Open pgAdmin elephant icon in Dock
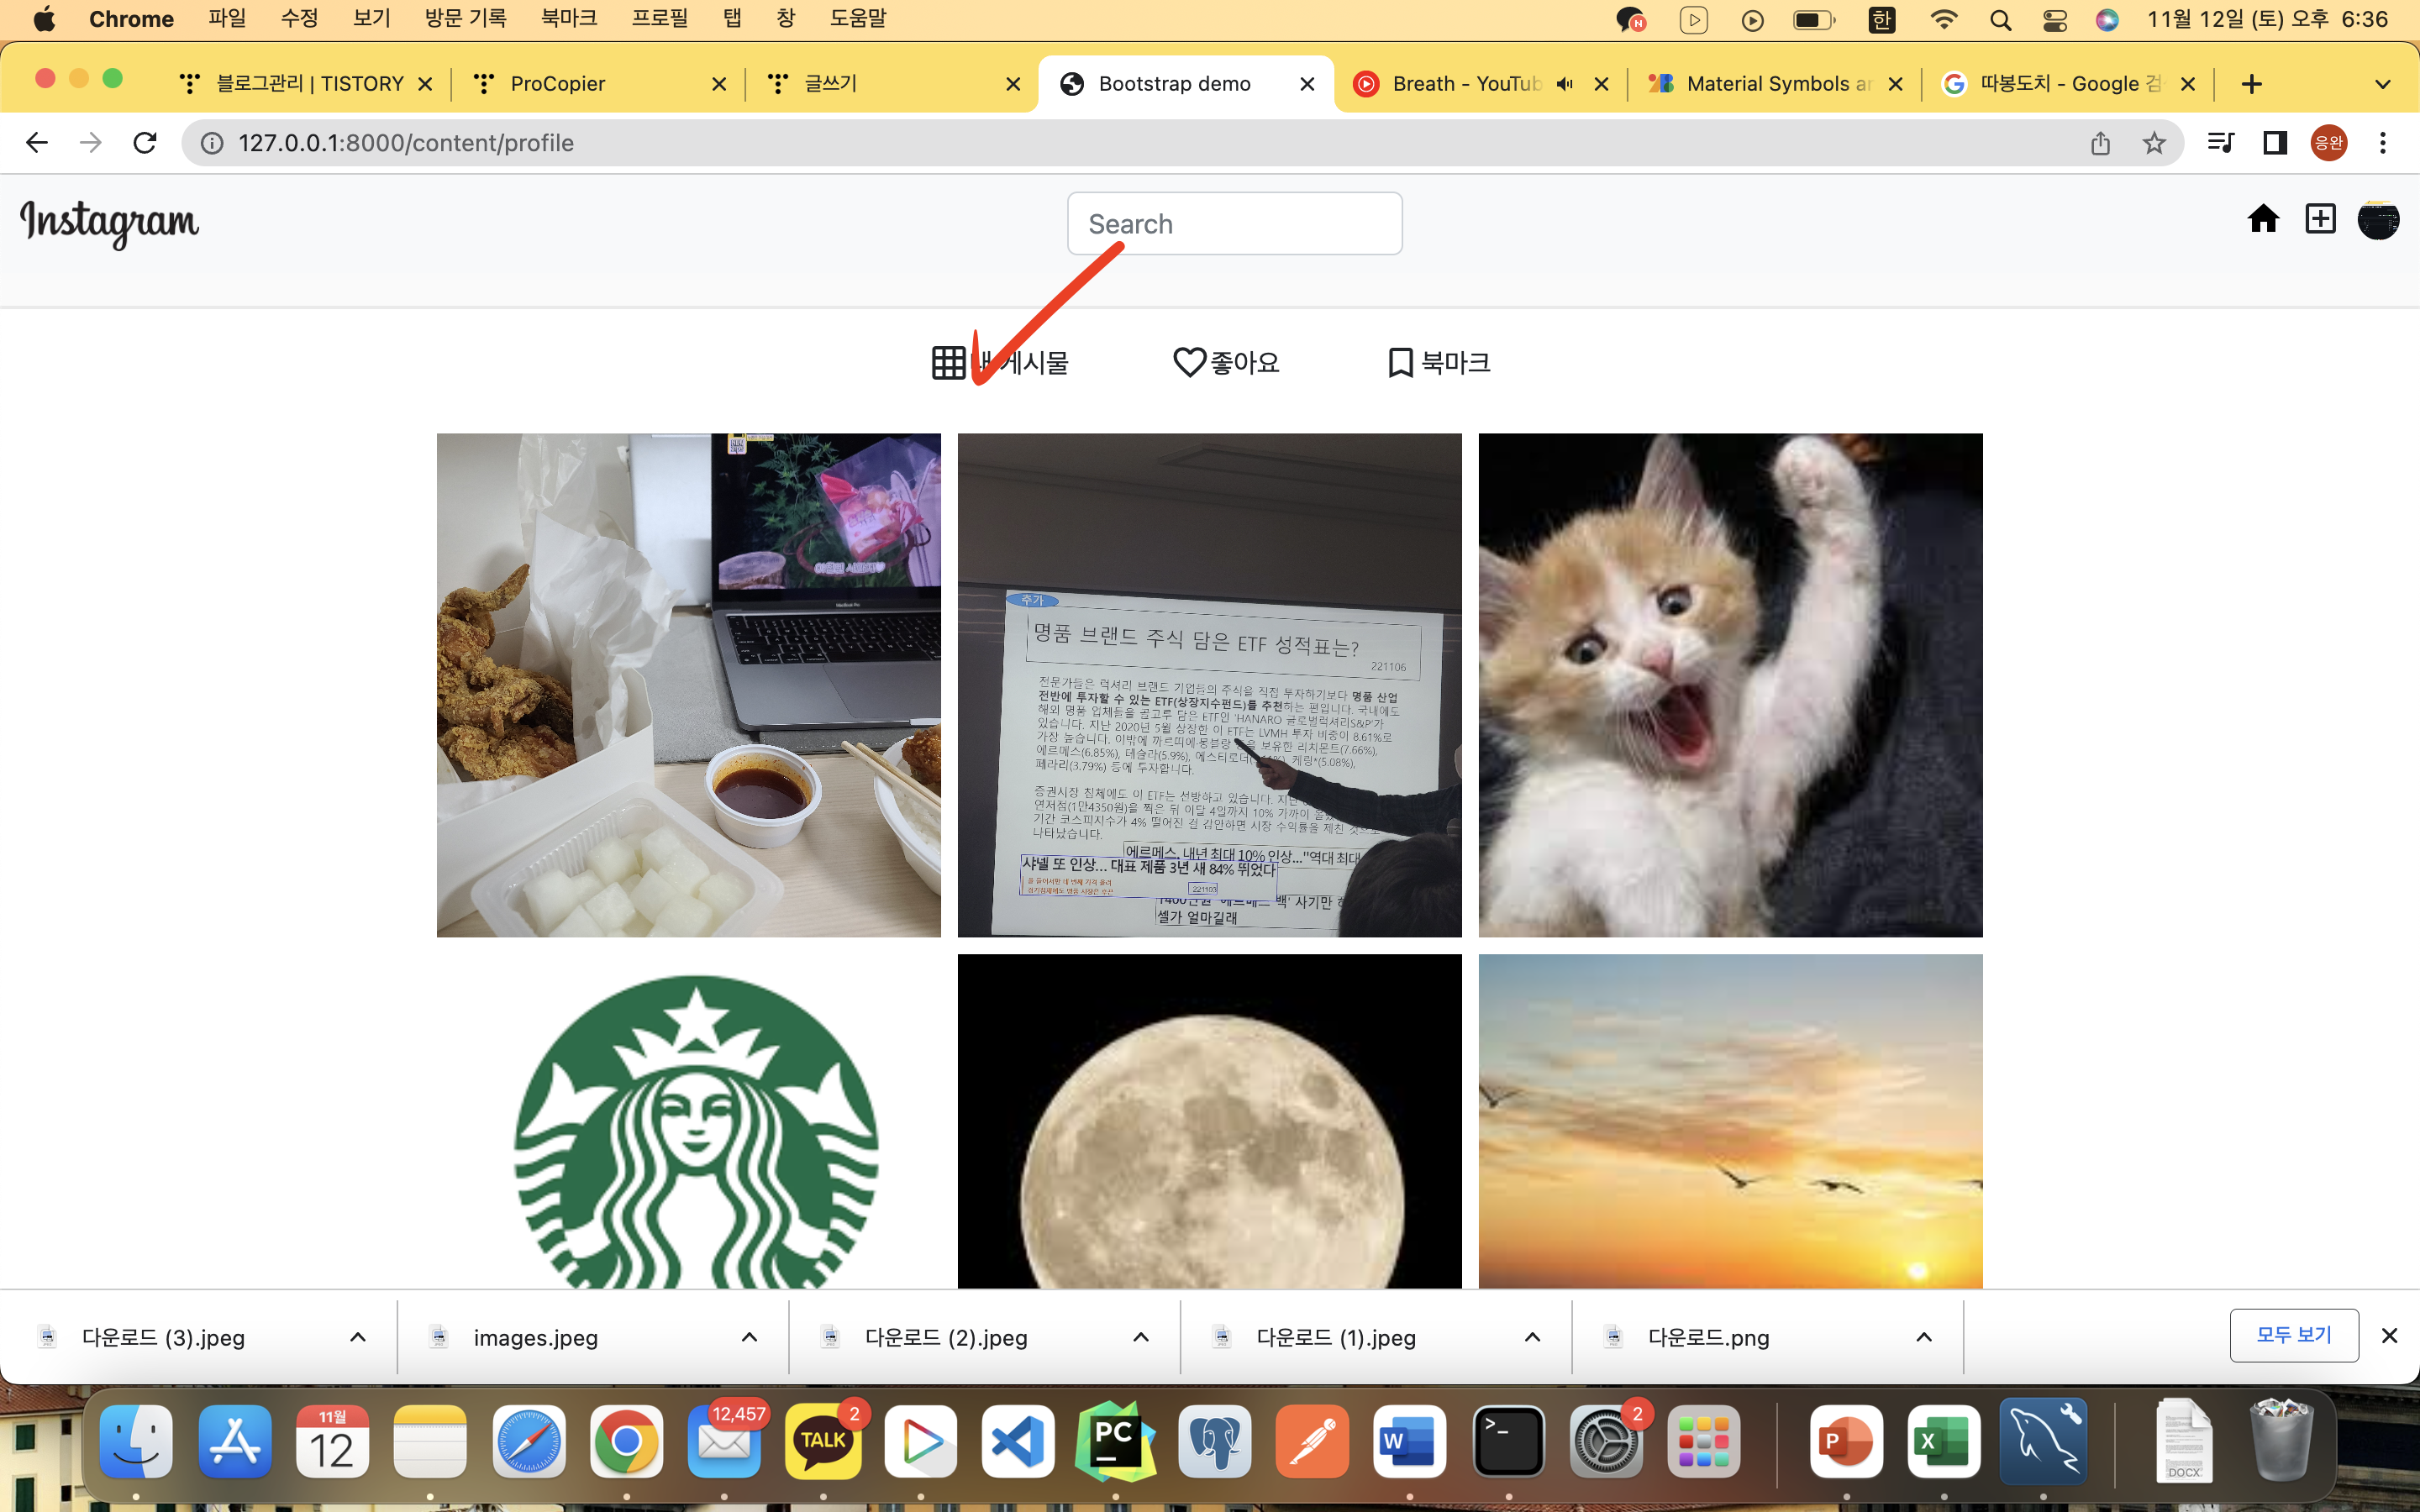 1214,1441
